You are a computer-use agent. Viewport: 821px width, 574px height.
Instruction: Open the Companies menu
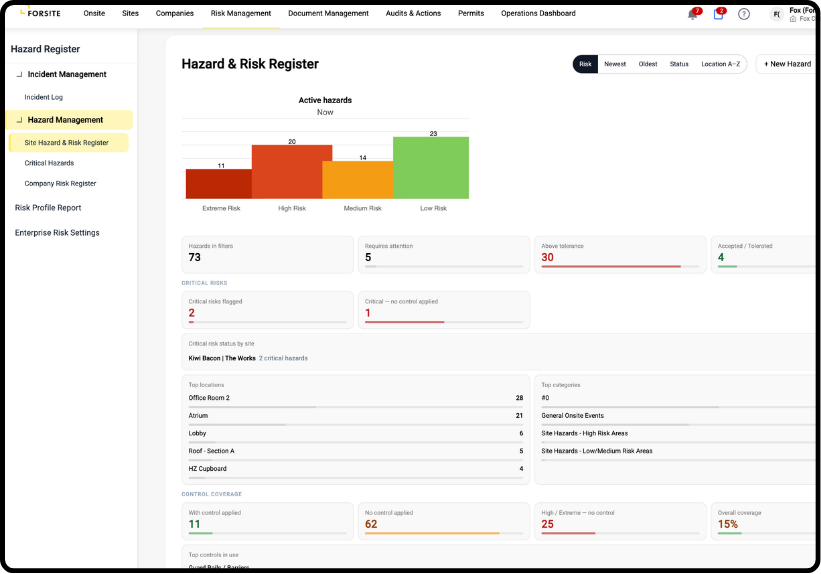click(x=174, y=13)
